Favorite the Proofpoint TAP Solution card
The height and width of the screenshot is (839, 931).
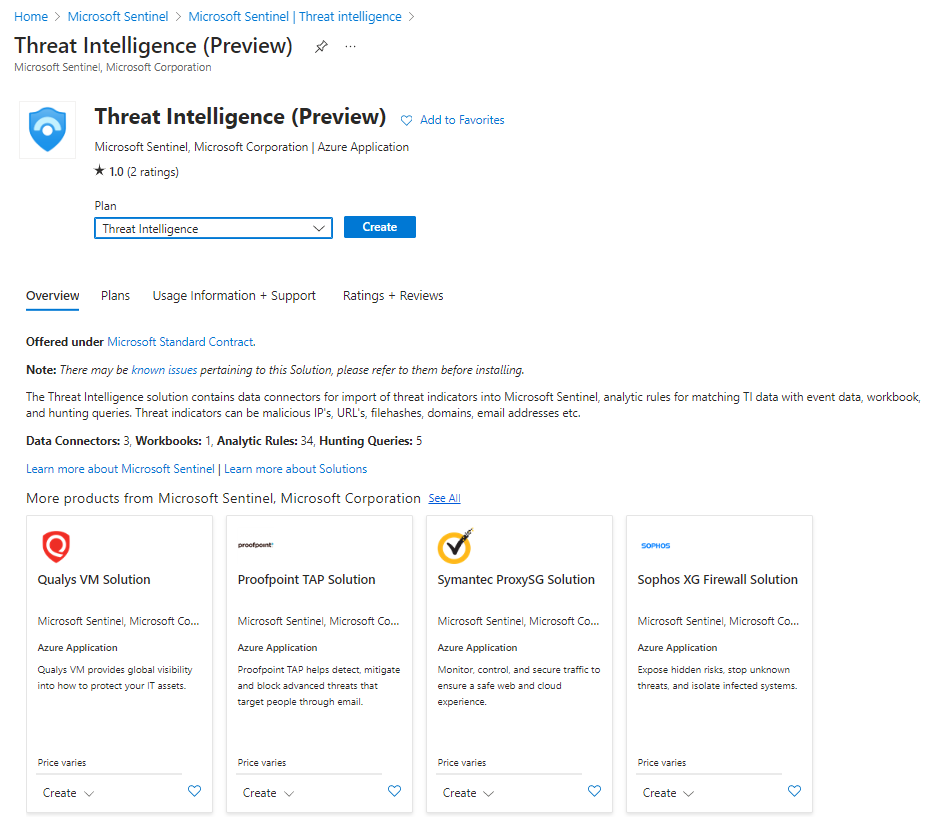(x=394, y=791)
